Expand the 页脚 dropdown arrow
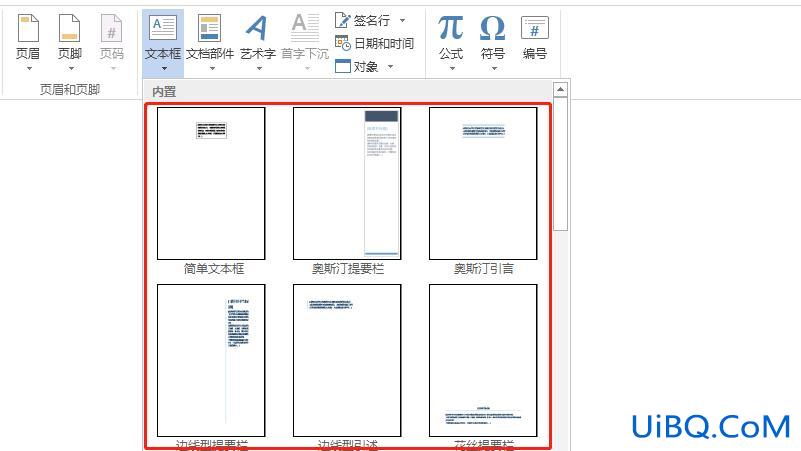The width and height of the screenshot is (801, 451). coord(71,68)
